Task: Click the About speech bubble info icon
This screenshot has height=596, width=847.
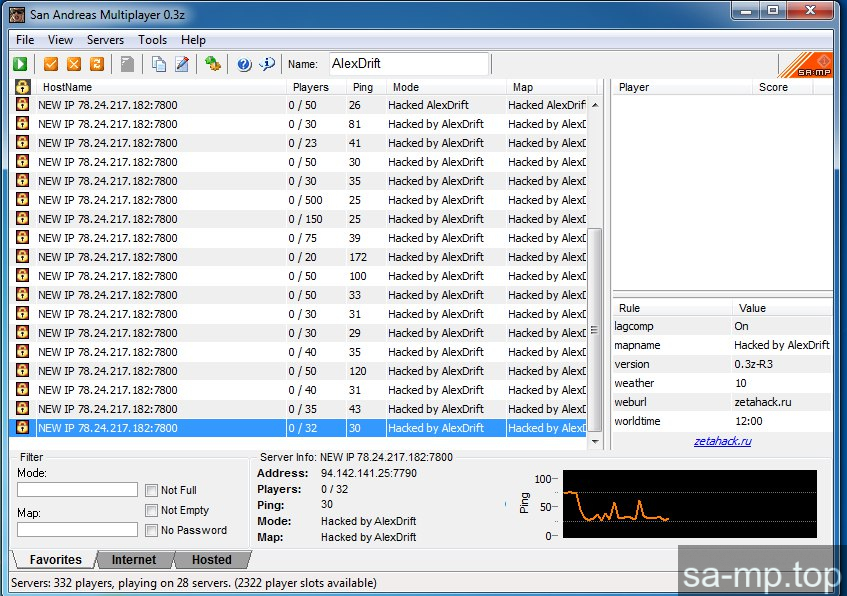Action: 267,64
